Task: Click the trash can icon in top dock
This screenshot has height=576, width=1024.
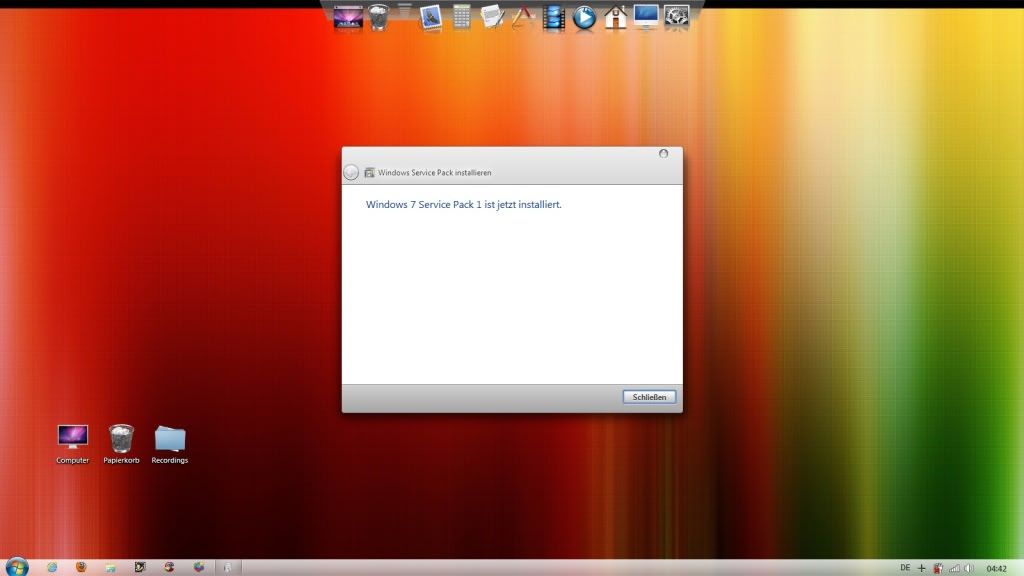Action: pos(379,17)
